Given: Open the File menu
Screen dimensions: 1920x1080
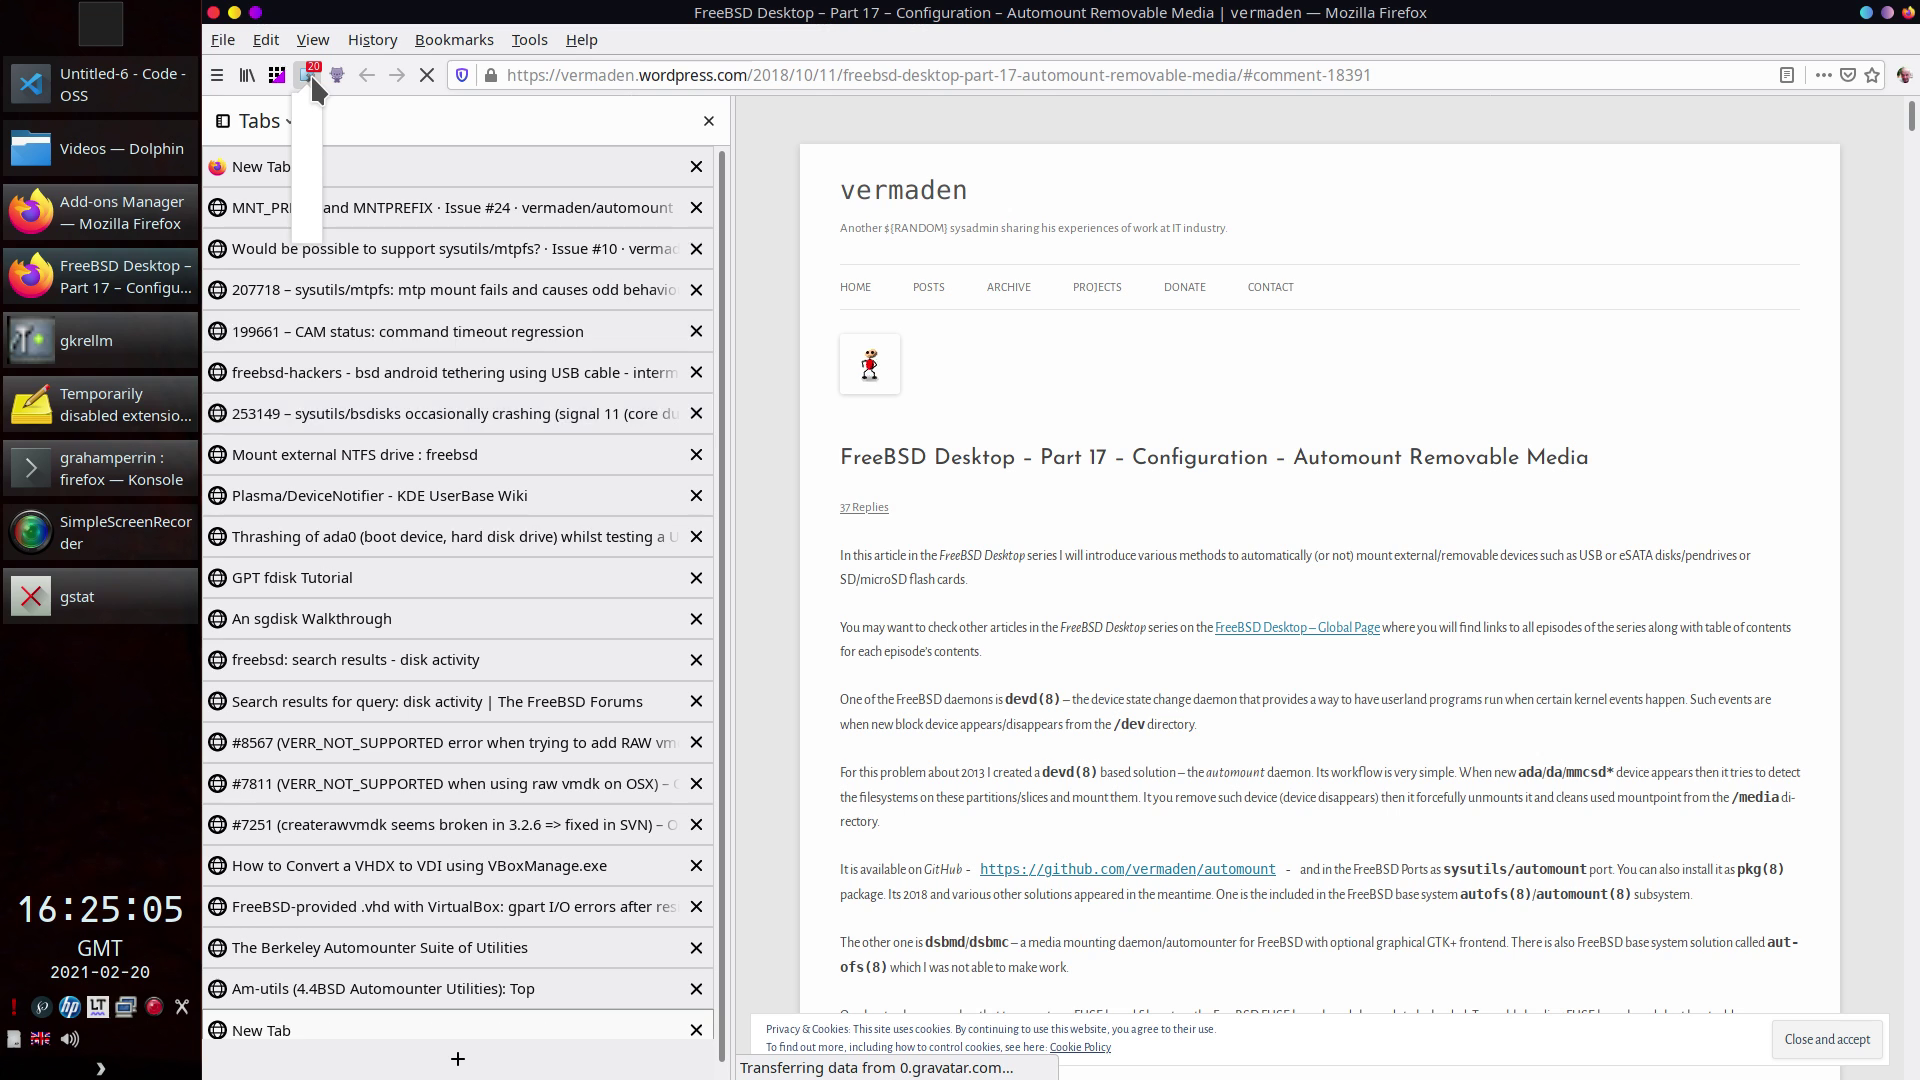Looking at the screenshot, I should point(223,40).
